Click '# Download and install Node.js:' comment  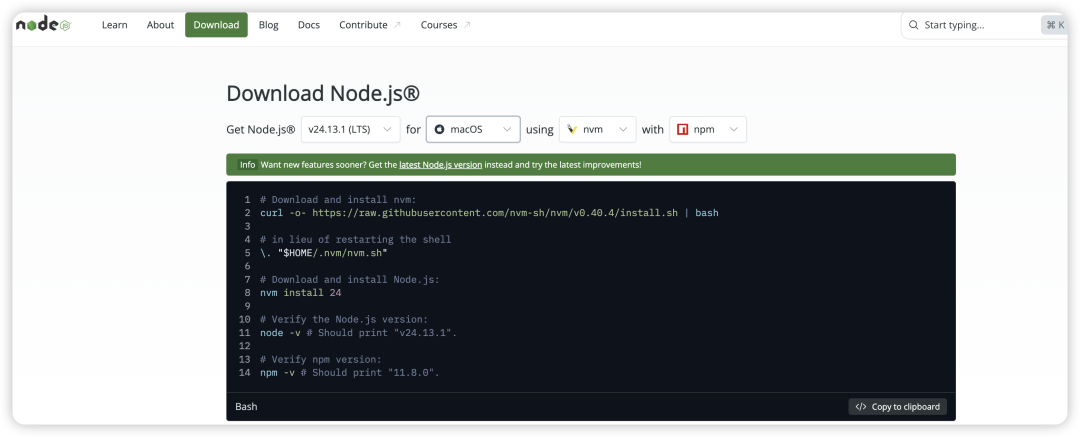pyautogui.click(x=349, y=280)
